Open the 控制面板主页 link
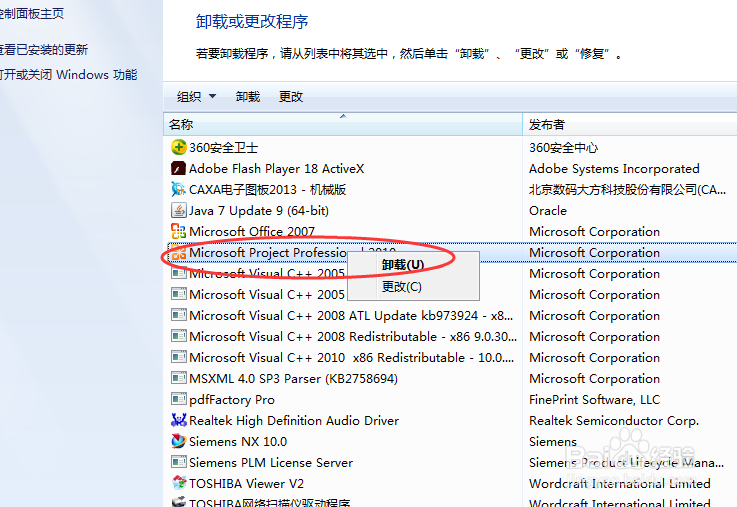This screenshot has width=737, height=507. pyautogui.click(x=31, y=14)
